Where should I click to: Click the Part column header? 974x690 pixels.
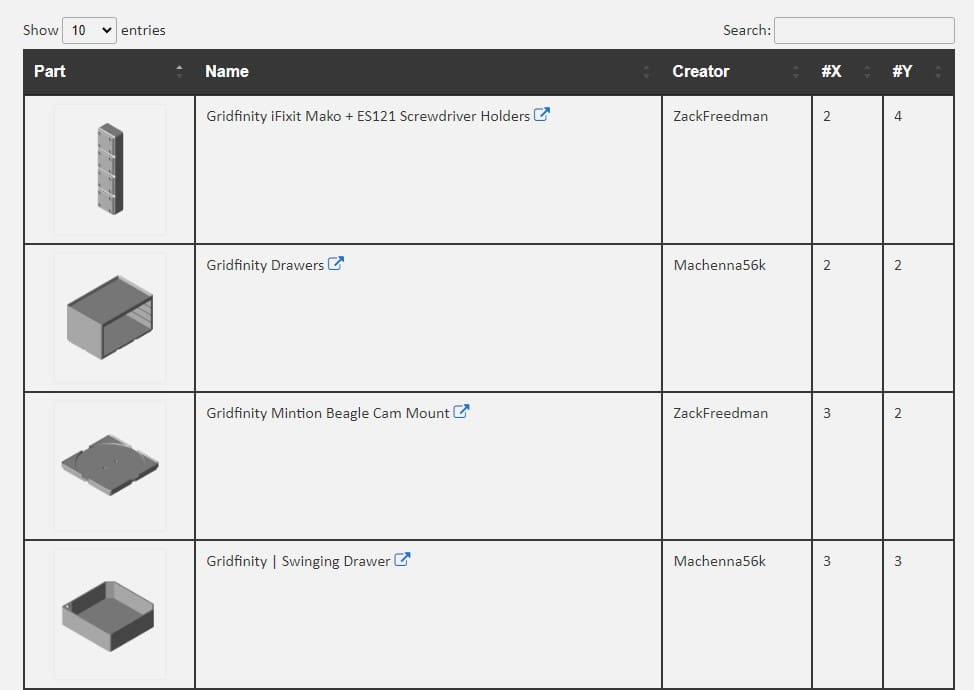click(109, 72)
